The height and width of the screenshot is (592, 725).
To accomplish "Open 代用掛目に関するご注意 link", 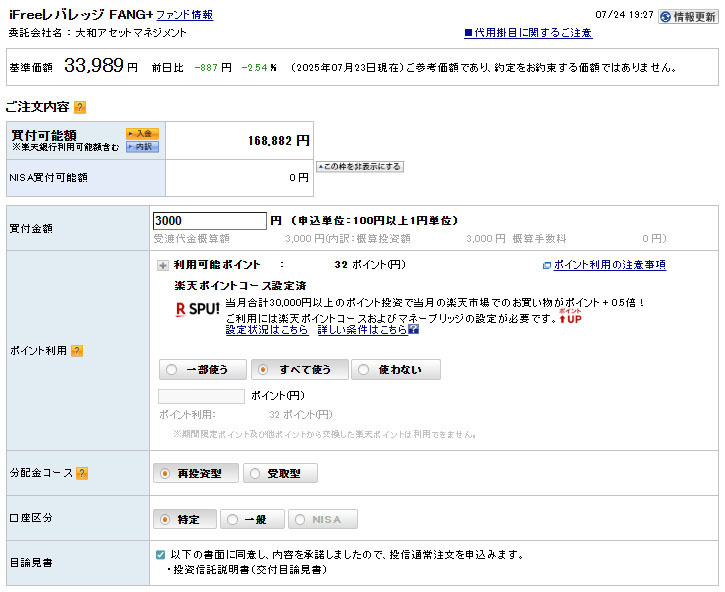I will [527, 33].
